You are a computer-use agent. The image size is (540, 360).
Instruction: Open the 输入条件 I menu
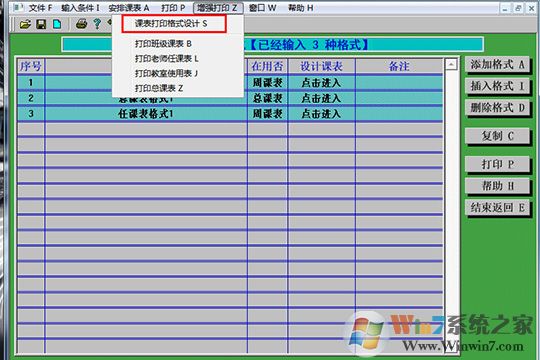(x=80, y=8)
